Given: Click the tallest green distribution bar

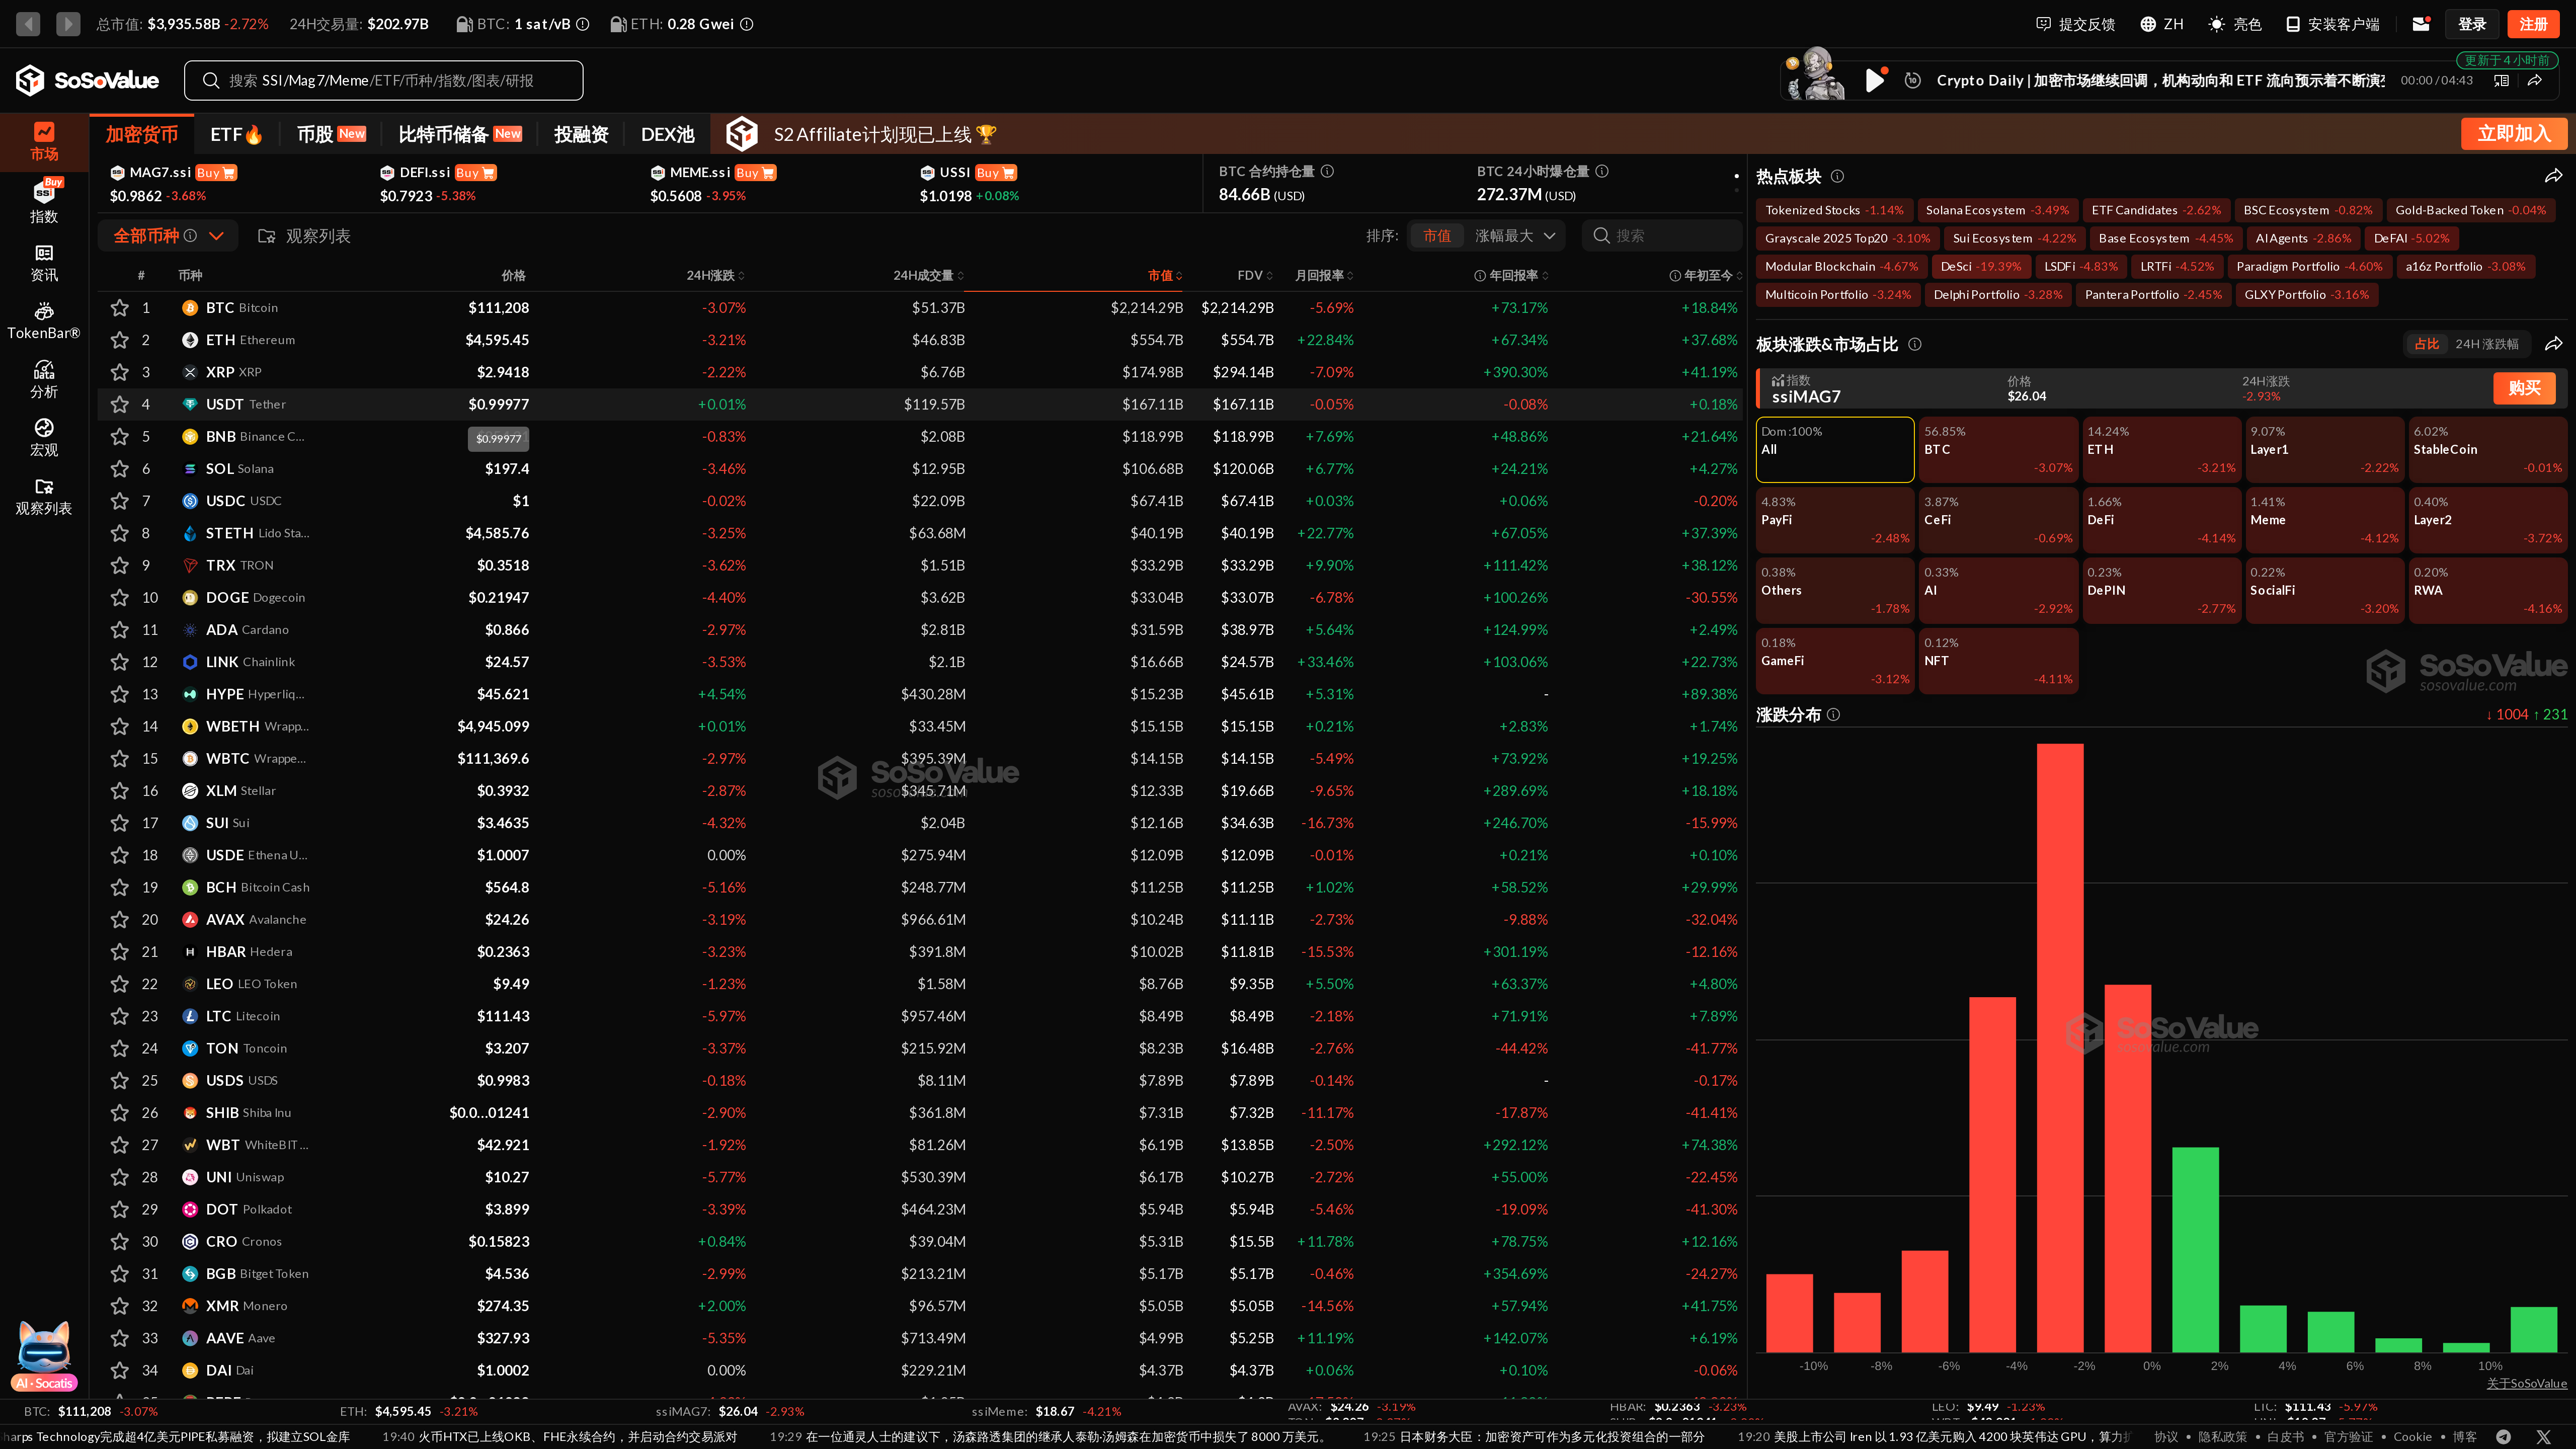Looking at the screenshot, I should [2195, 1250].
